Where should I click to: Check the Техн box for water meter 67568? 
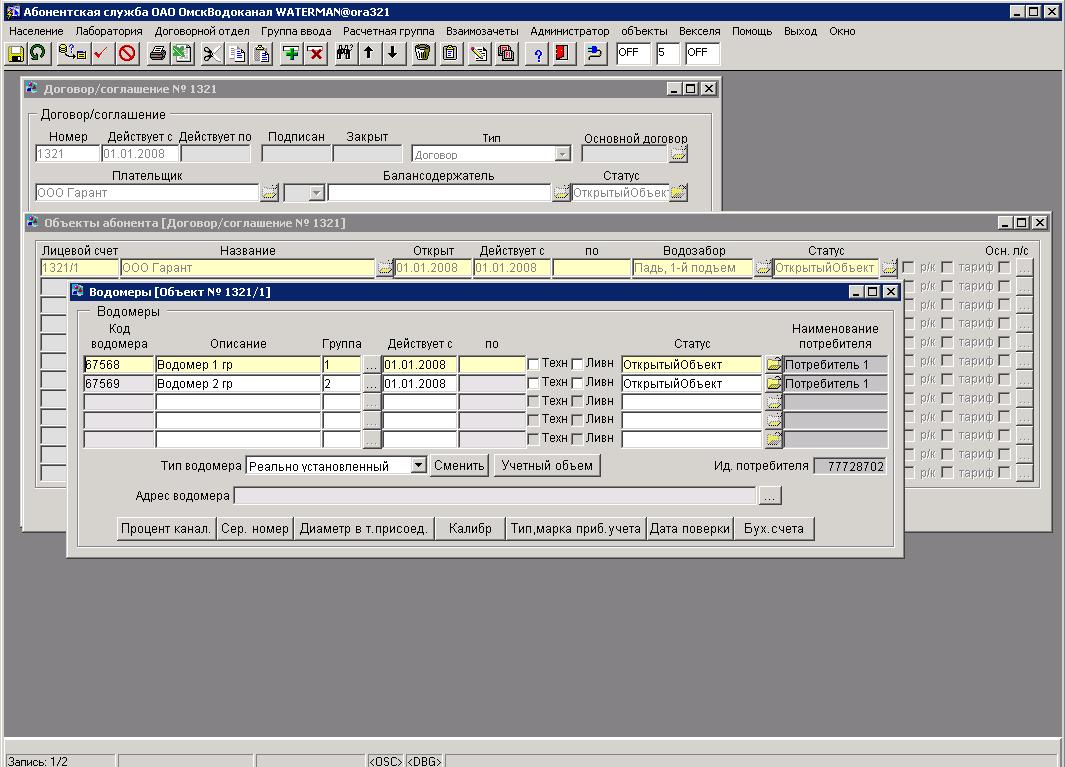534,365
